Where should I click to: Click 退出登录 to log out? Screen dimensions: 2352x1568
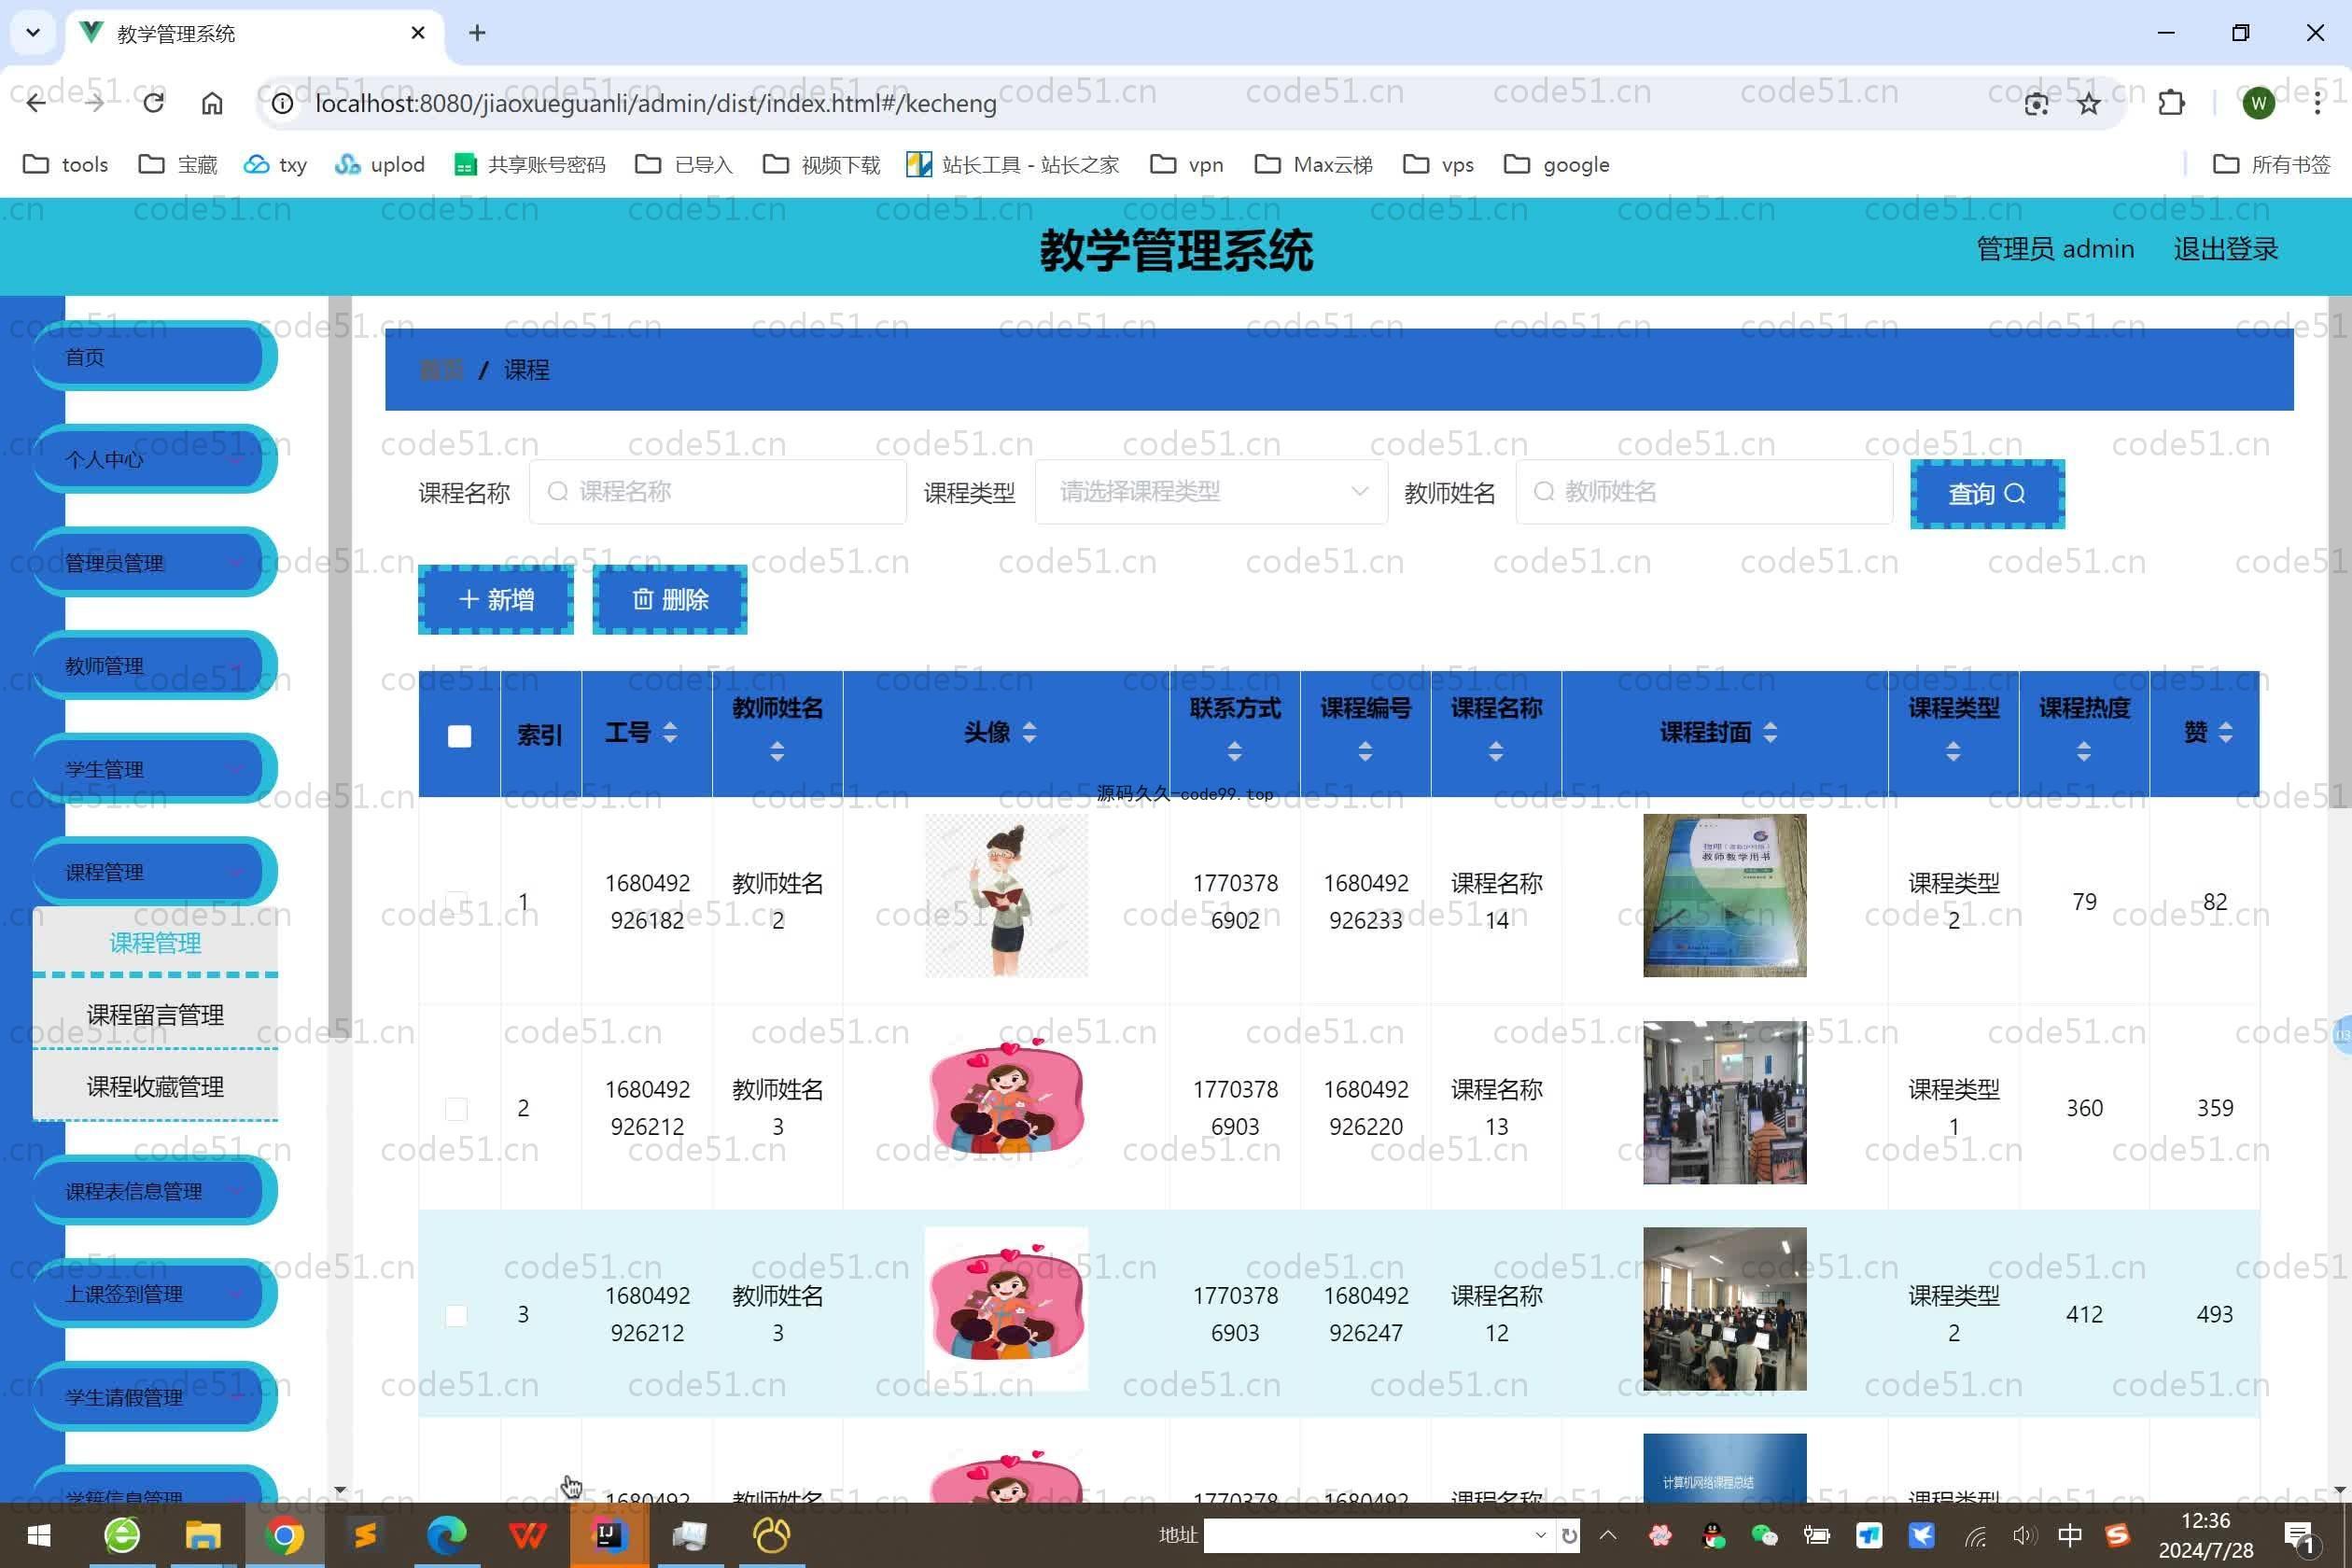pyautogui.click(x=2226, y=248)
